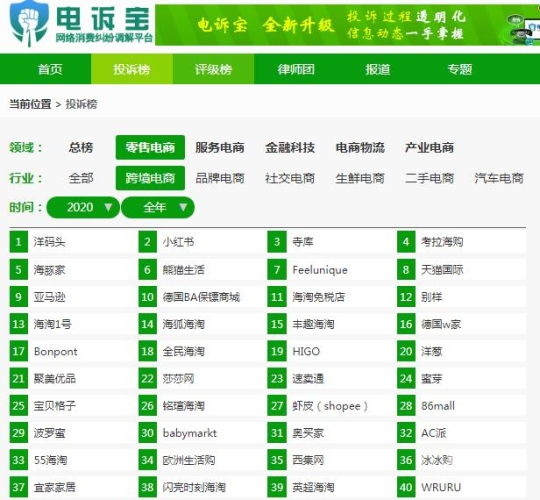
Task: Select 金融科技 in the 领域 filter
Action: click(x=290, y=147)
